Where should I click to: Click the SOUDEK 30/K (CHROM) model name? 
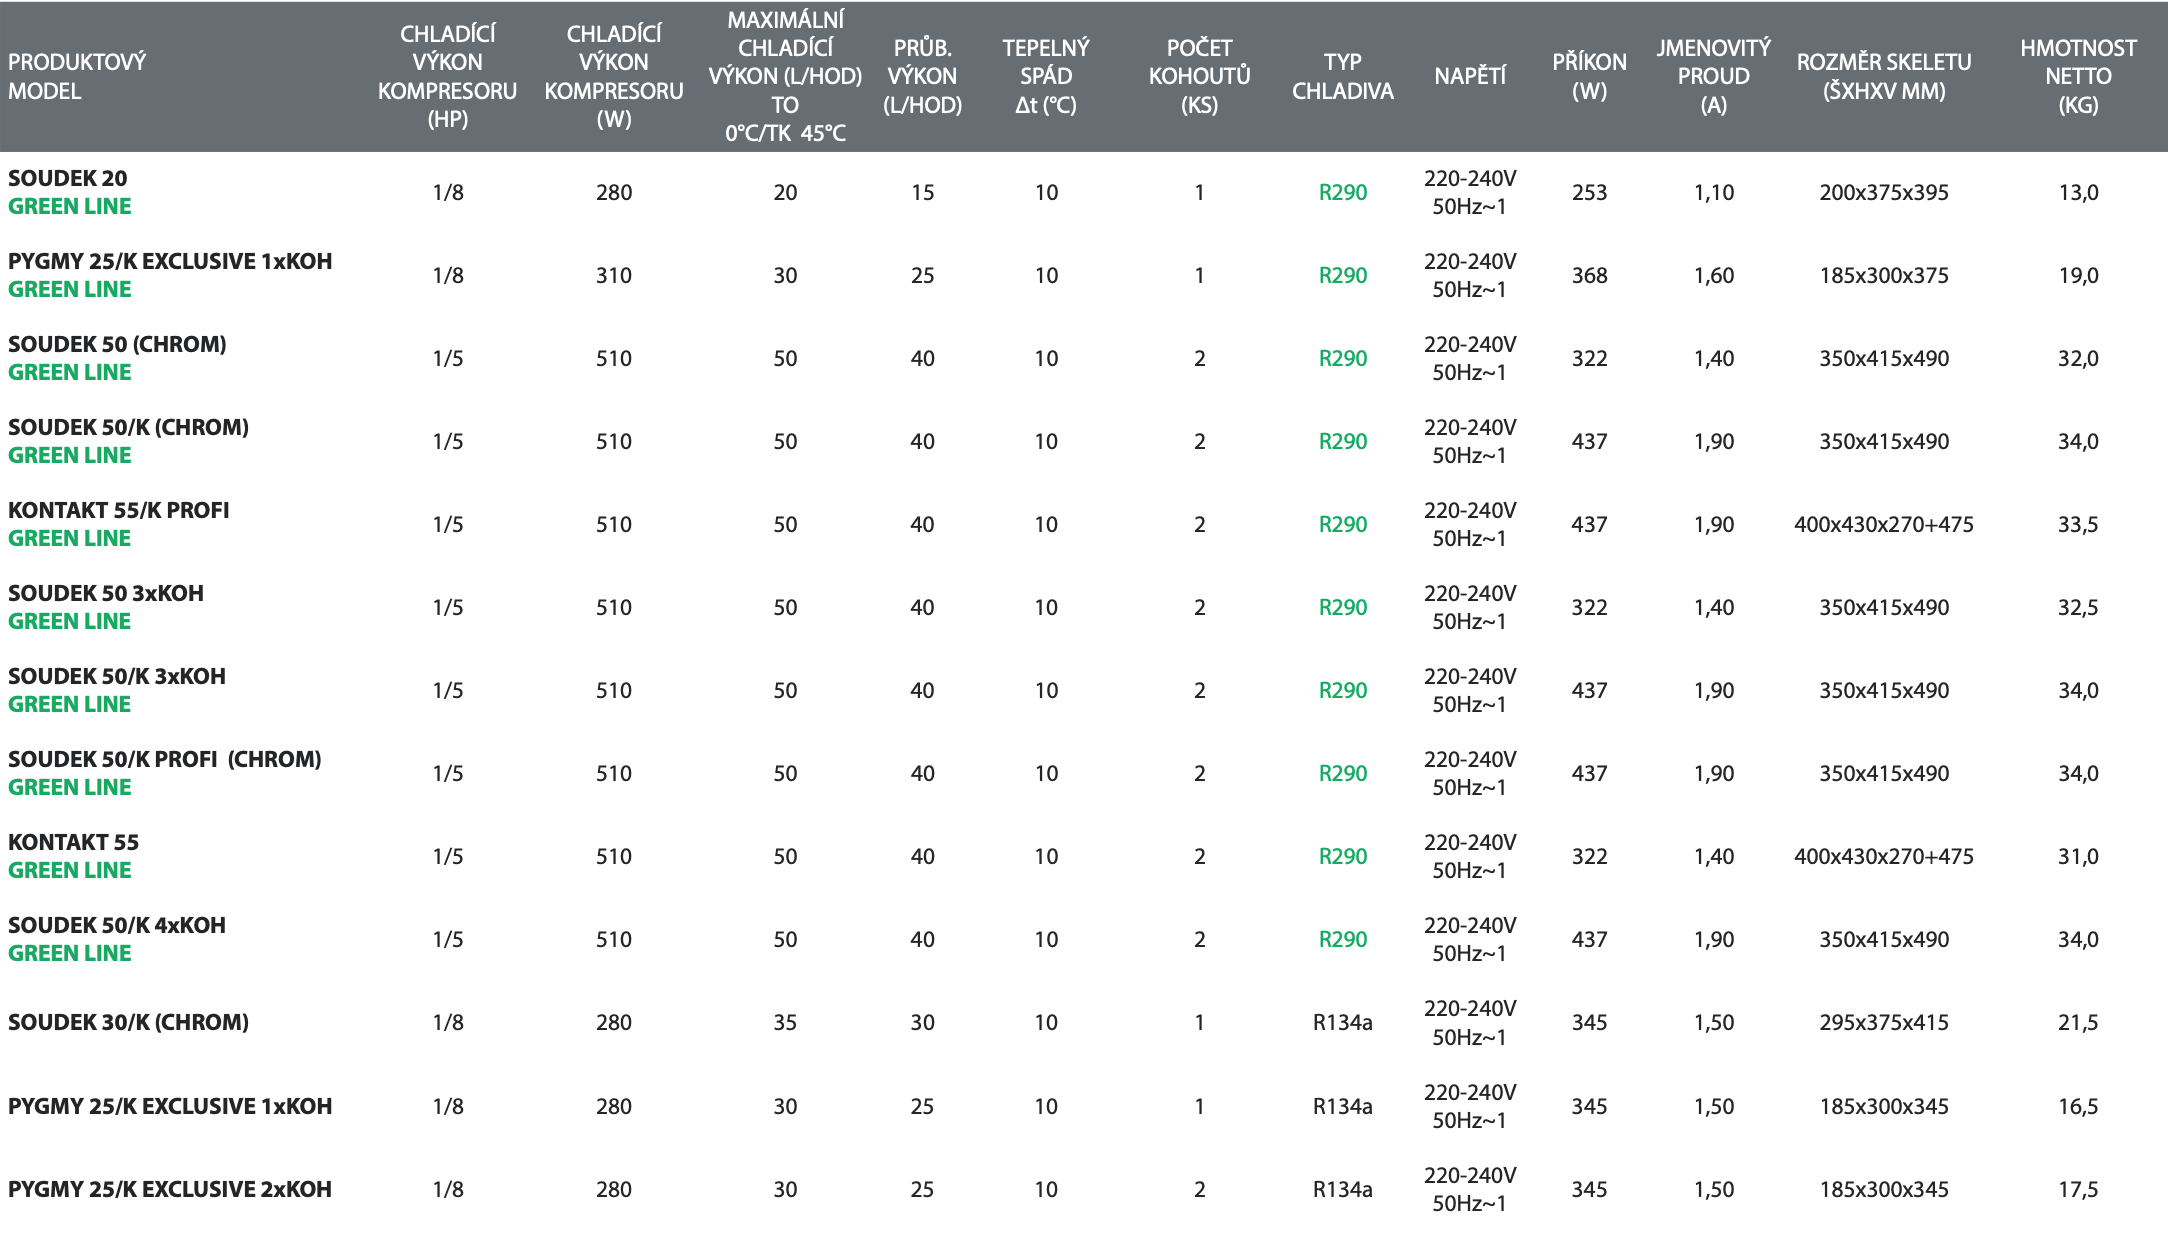pyautogui.click(x=128, y=1022)
